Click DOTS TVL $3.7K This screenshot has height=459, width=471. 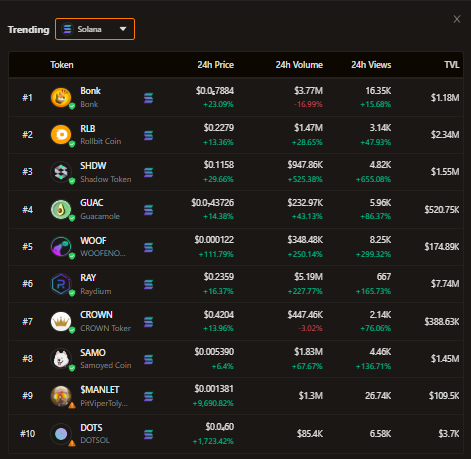tap(449, 434)
